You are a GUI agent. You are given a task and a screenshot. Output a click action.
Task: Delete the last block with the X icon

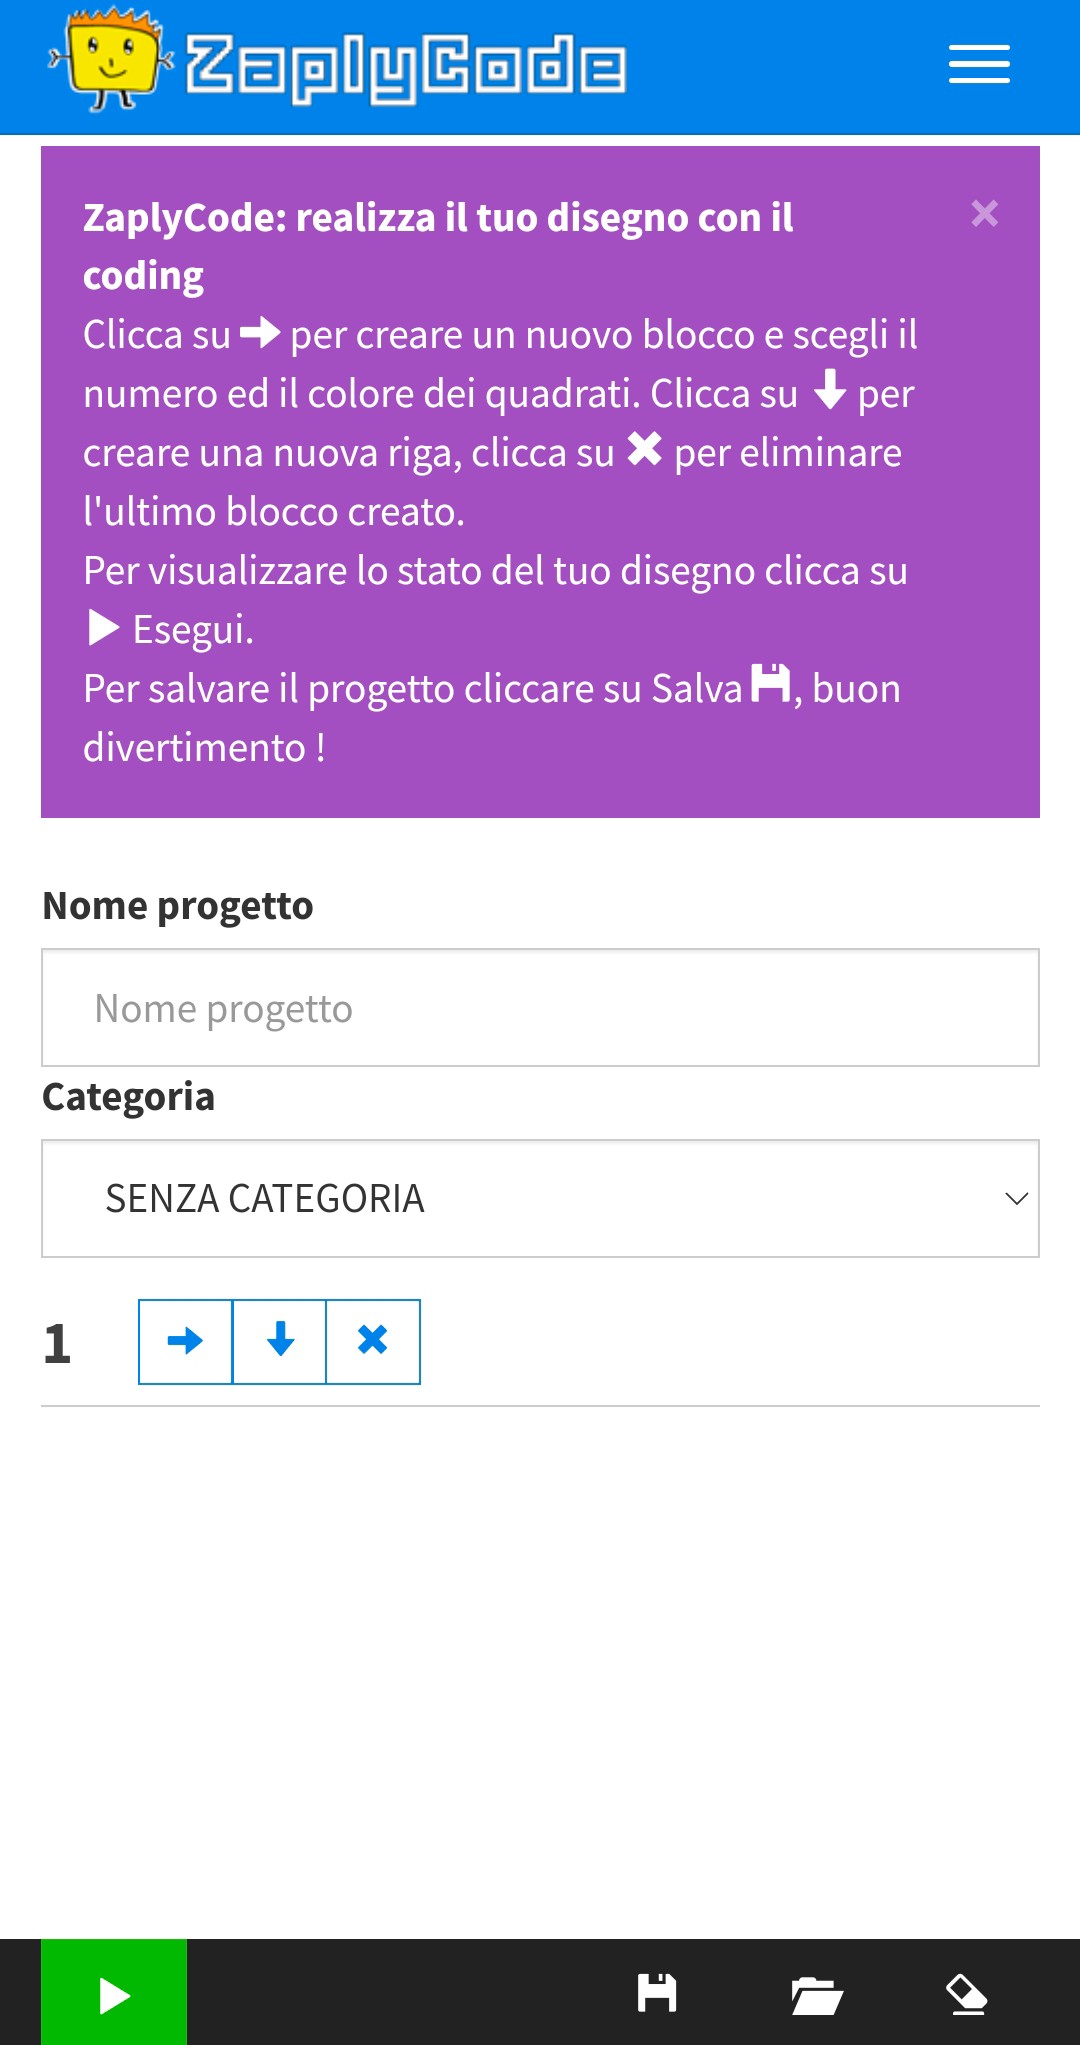374,1342
